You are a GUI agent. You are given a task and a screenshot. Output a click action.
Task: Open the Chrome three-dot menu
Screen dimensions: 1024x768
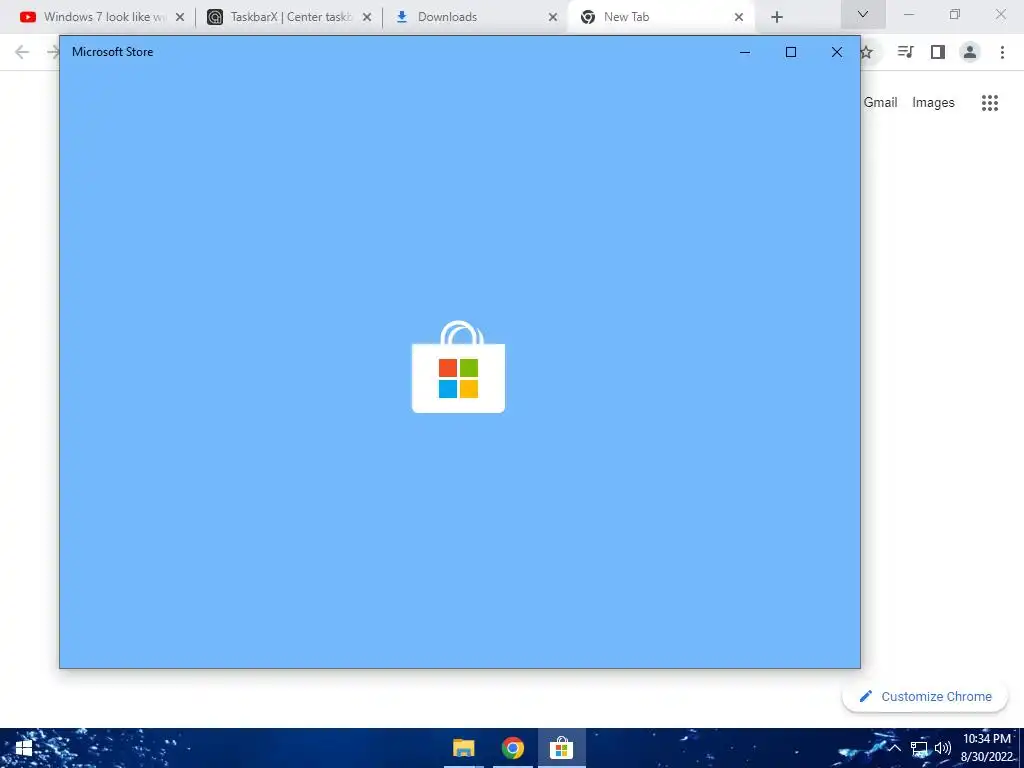(1002, 52)
